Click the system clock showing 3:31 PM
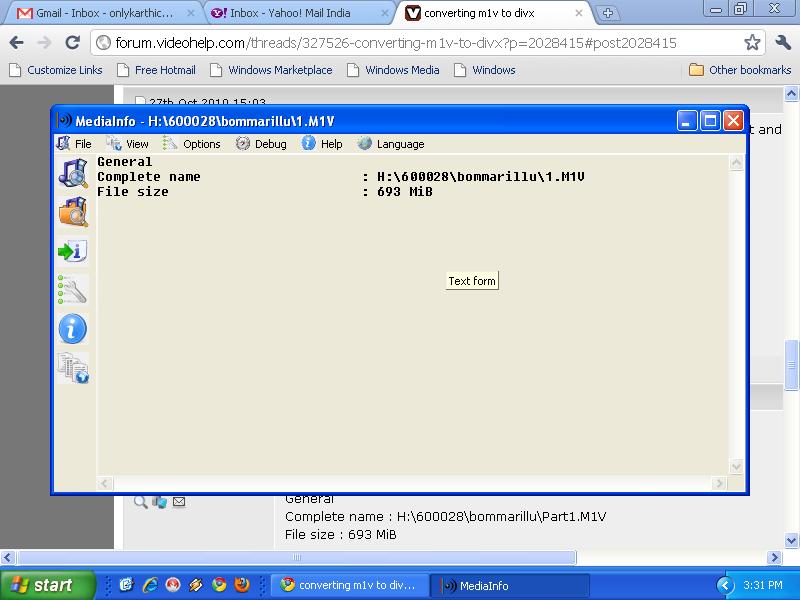The height and width of the screenshot is (600, 800). [x=763, y=585]
